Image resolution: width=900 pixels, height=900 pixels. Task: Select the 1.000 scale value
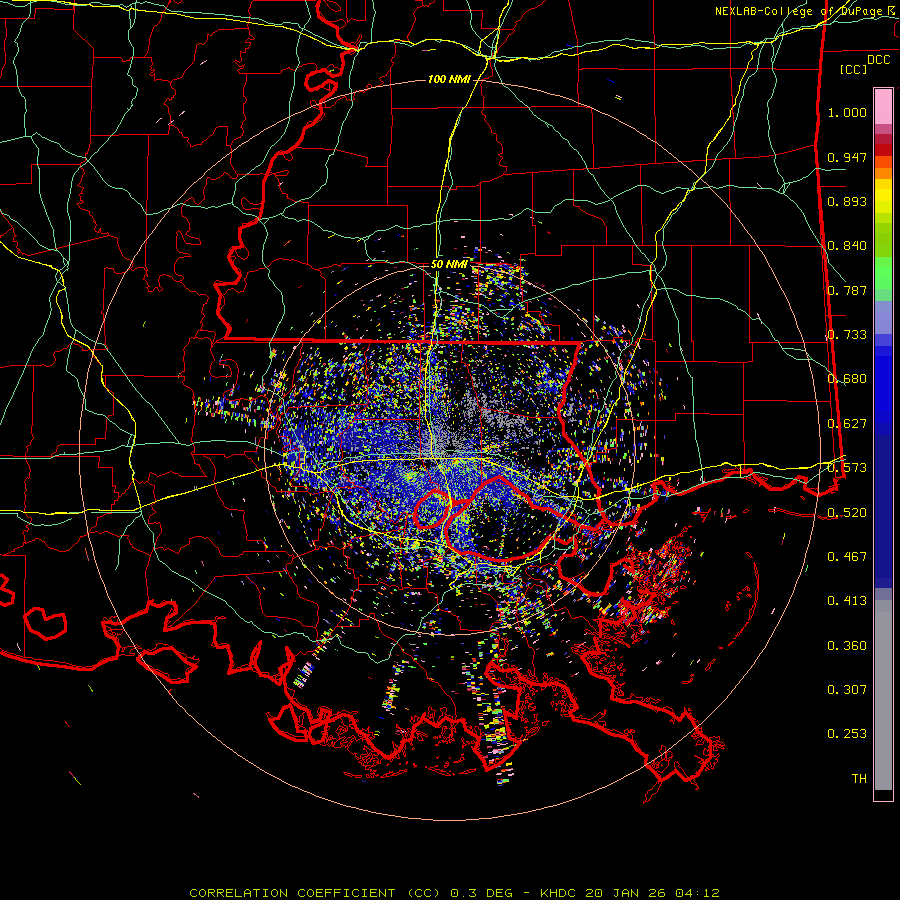847,112
